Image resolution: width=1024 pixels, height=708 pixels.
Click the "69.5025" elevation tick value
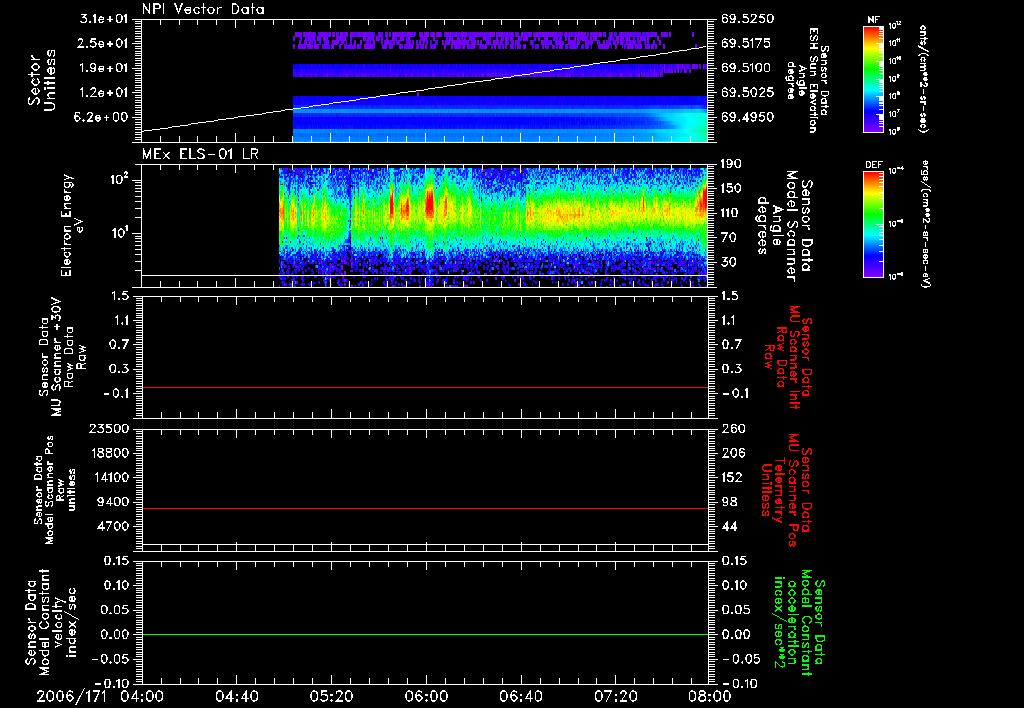[x=747, y=93]
